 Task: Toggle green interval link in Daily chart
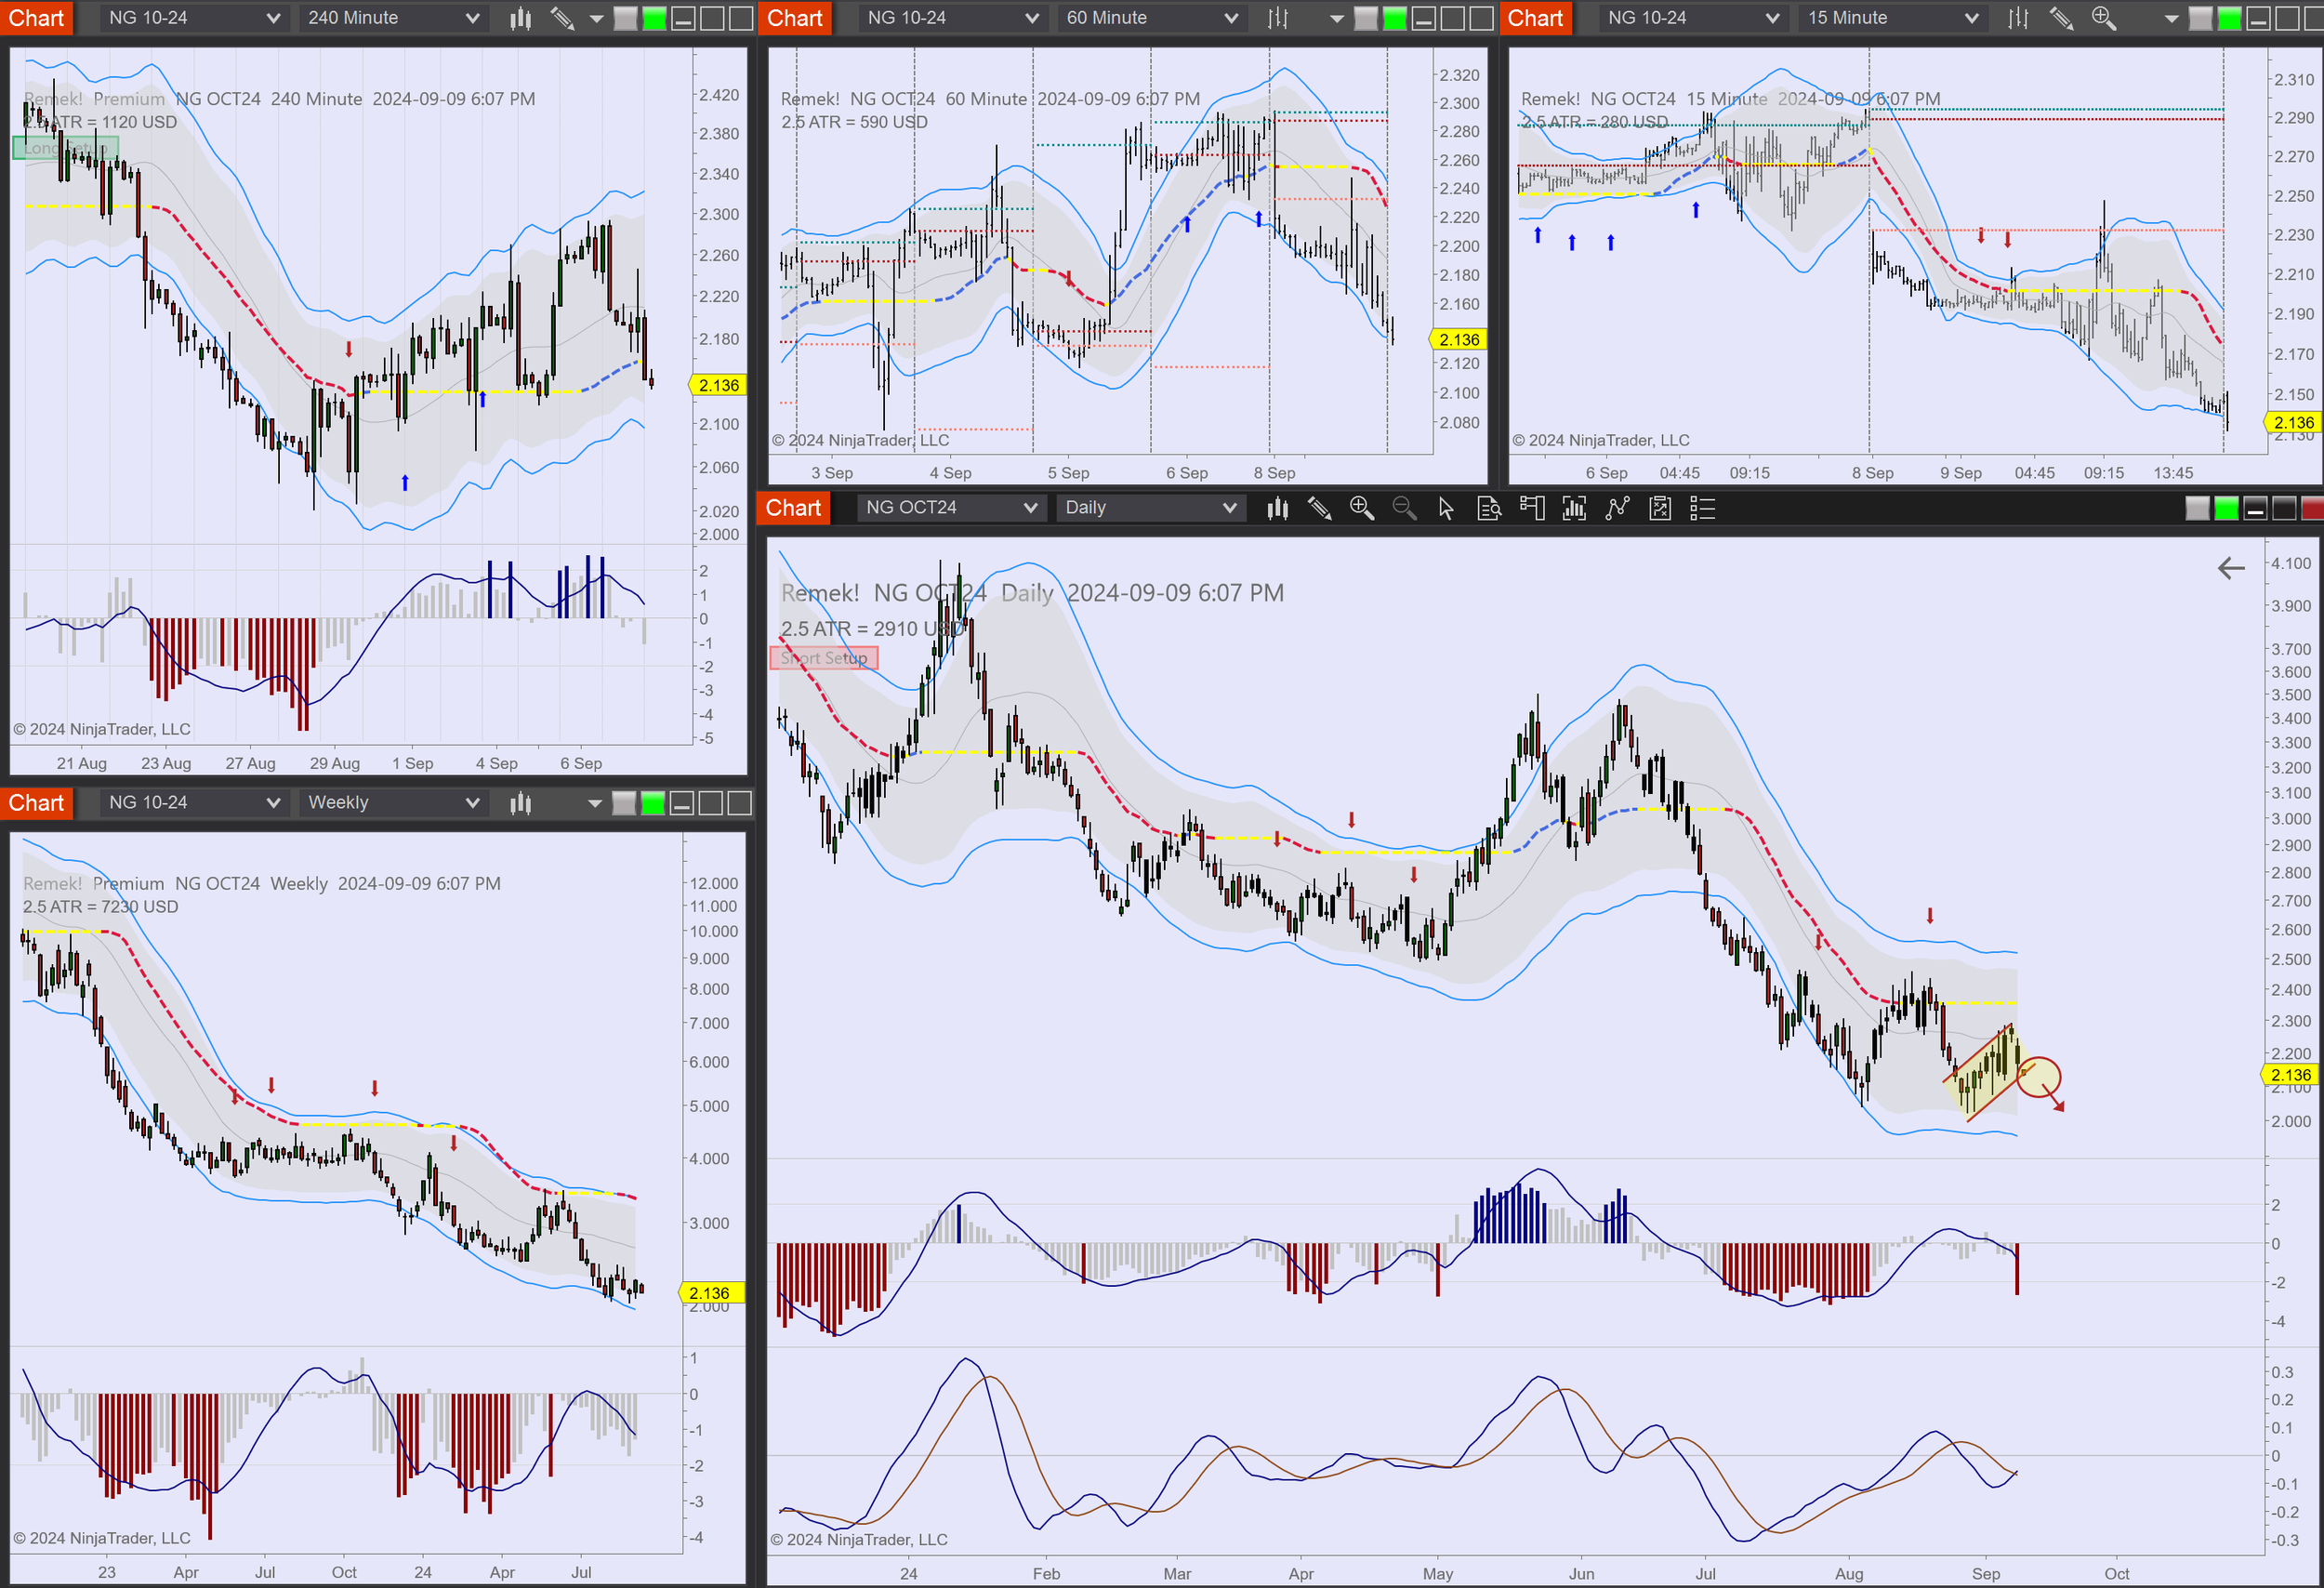coord(2226,508)
